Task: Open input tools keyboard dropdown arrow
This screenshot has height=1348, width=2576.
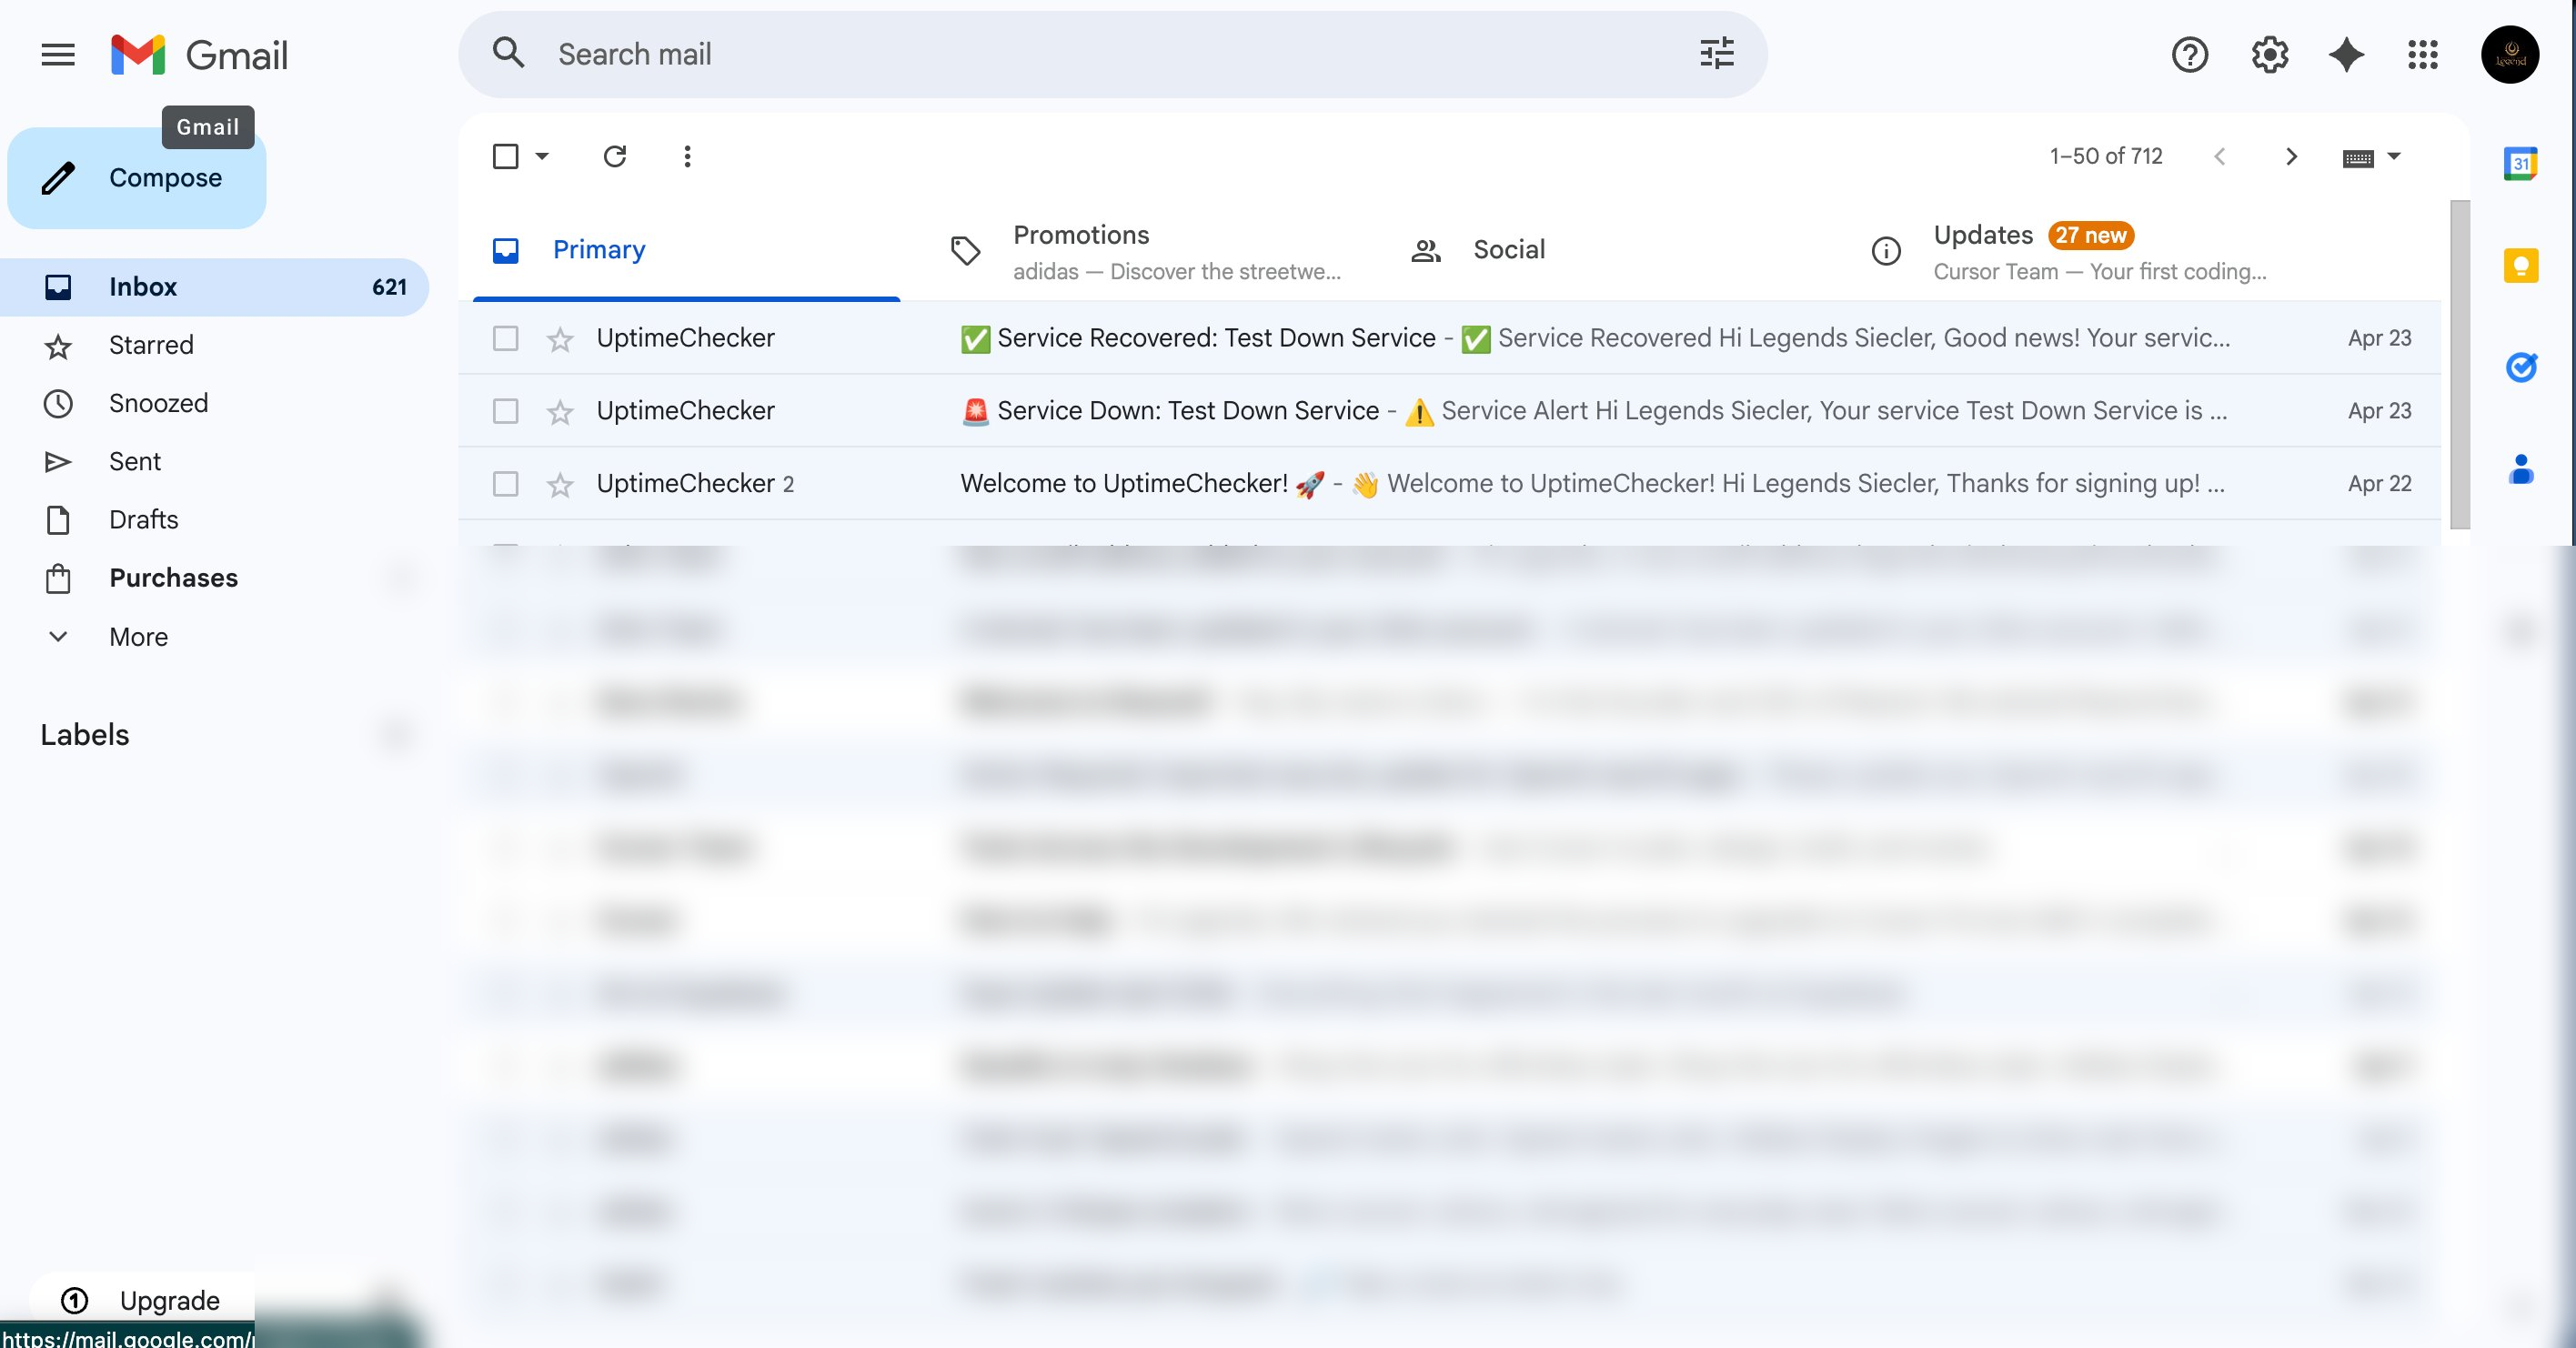Action: coord(2393,156)
